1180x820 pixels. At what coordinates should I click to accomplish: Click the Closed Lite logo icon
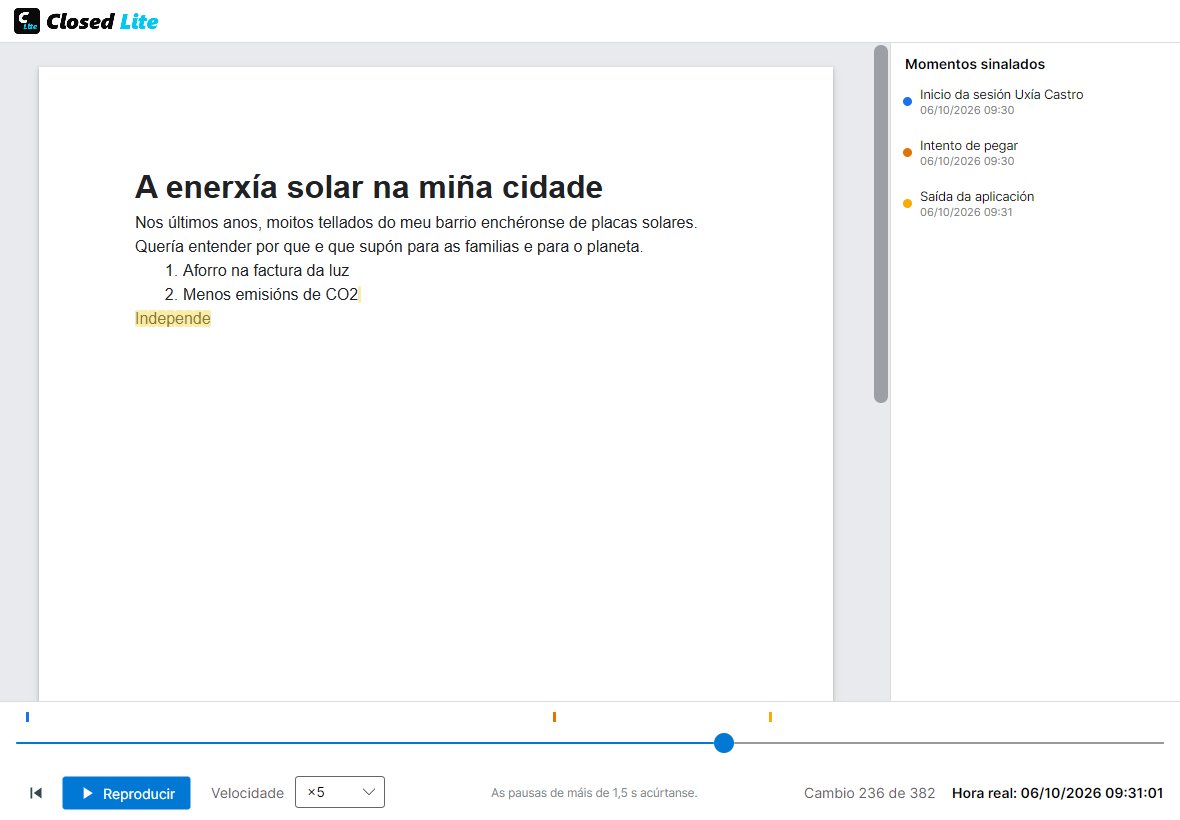27,21
